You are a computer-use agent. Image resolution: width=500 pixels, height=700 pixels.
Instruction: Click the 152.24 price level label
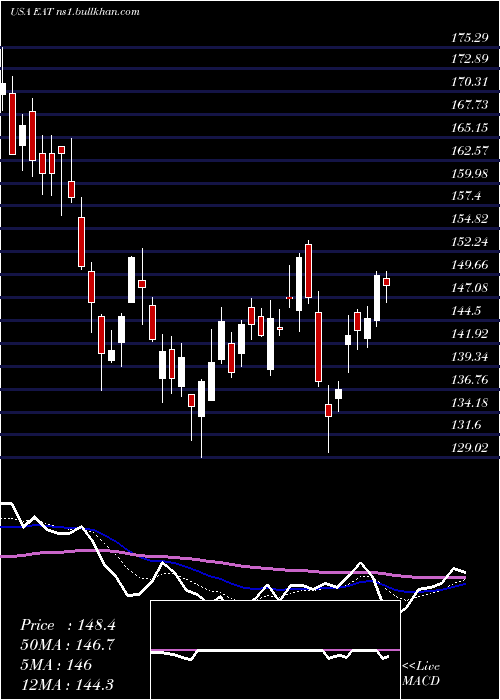click(x=470, y=242)
